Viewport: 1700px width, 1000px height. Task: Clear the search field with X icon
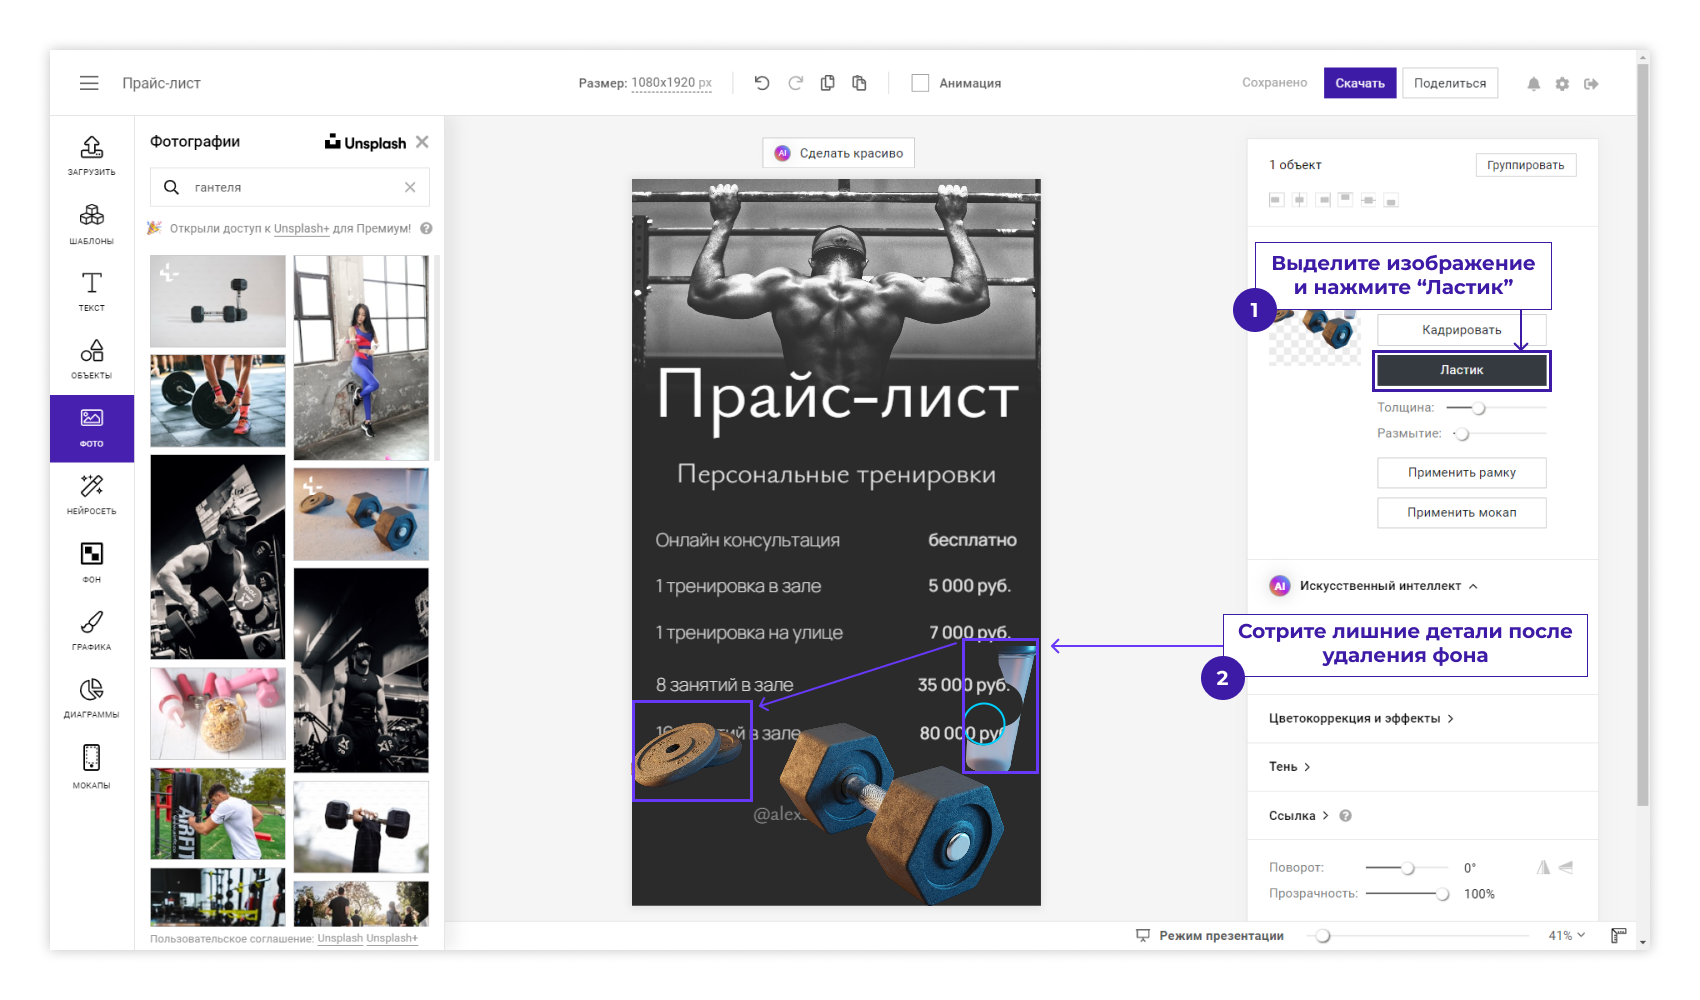410,187
